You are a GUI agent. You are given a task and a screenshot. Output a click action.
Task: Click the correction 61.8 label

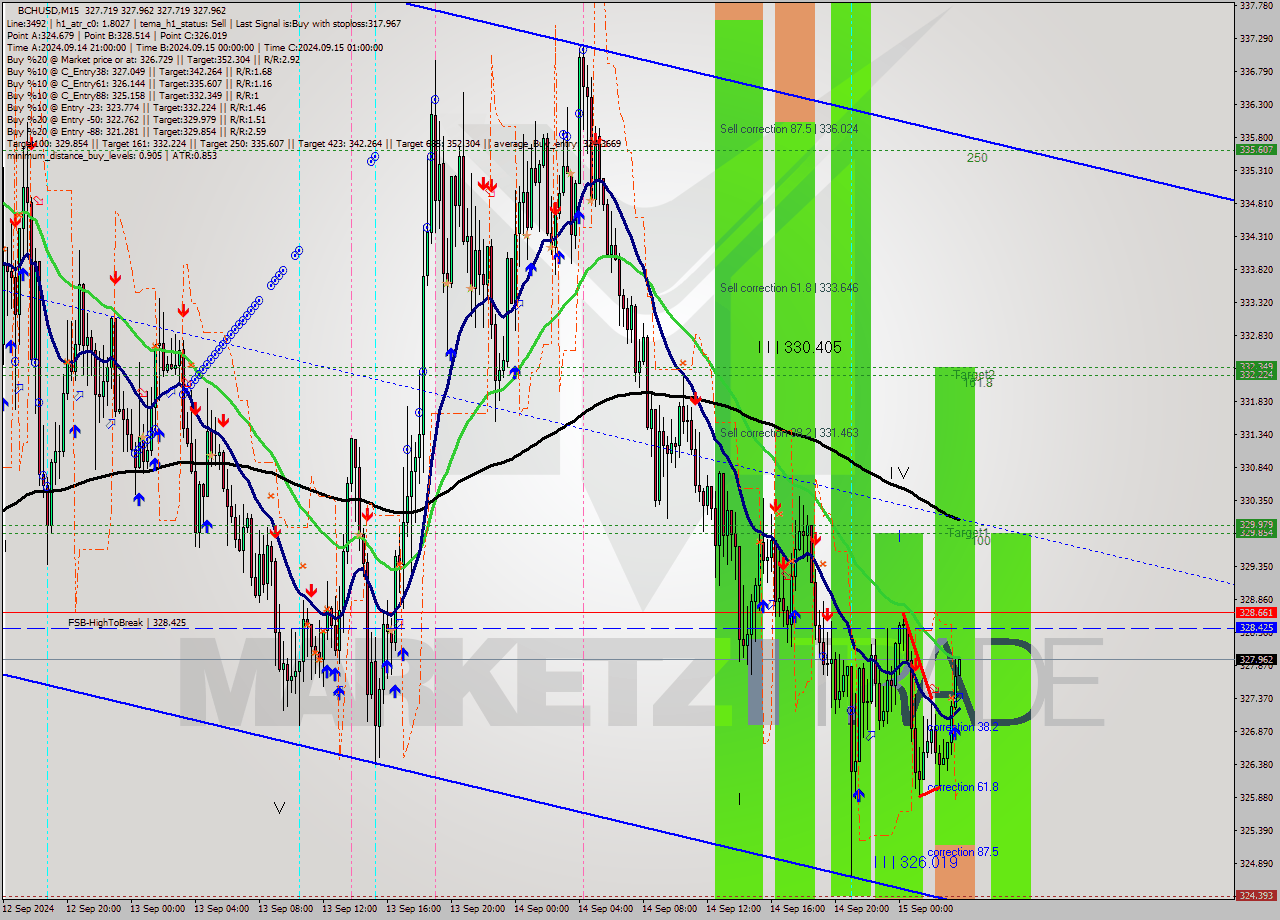962,787
